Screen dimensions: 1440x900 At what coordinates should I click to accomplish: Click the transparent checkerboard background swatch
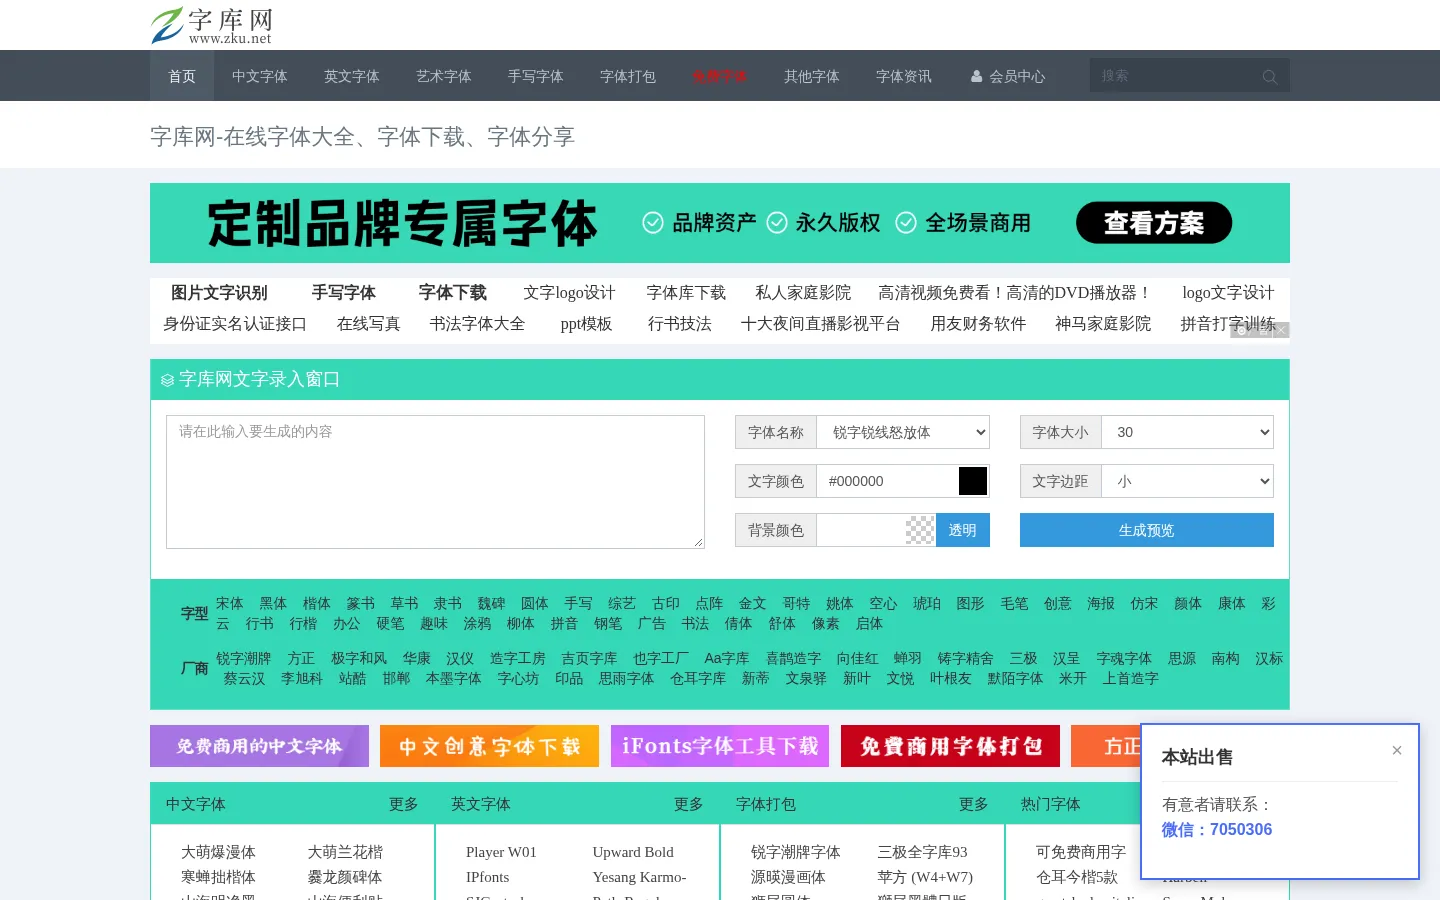pyautogui.click(x=920, y=530)
